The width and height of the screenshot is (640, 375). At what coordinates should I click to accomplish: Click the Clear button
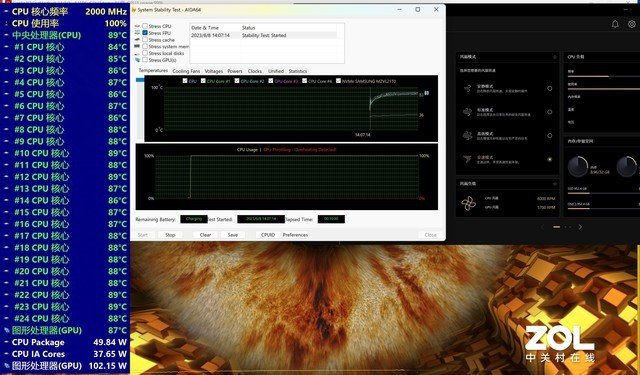205,235
